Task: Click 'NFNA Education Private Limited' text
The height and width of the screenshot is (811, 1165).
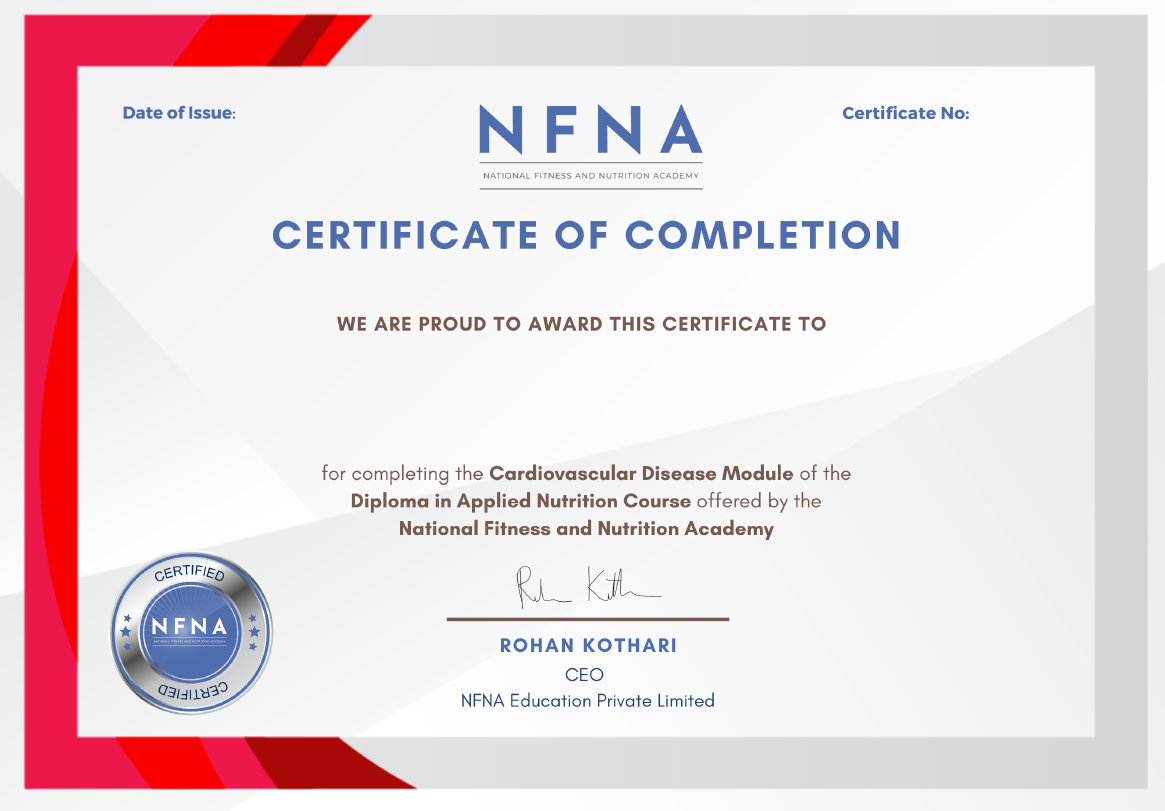Action: point(588,701)
